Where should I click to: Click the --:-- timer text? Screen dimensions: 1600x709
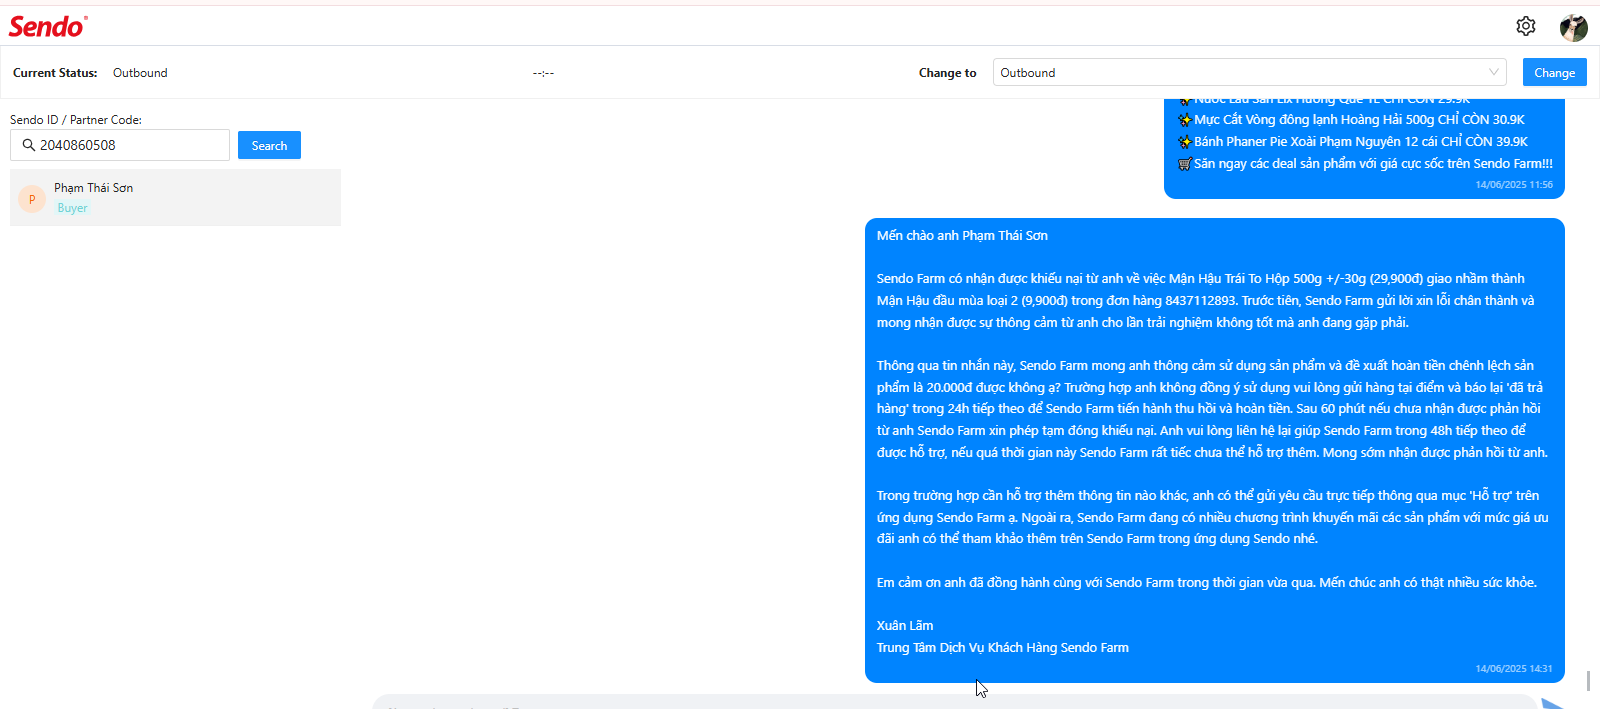pyautogui.click(x=543, y=73)
